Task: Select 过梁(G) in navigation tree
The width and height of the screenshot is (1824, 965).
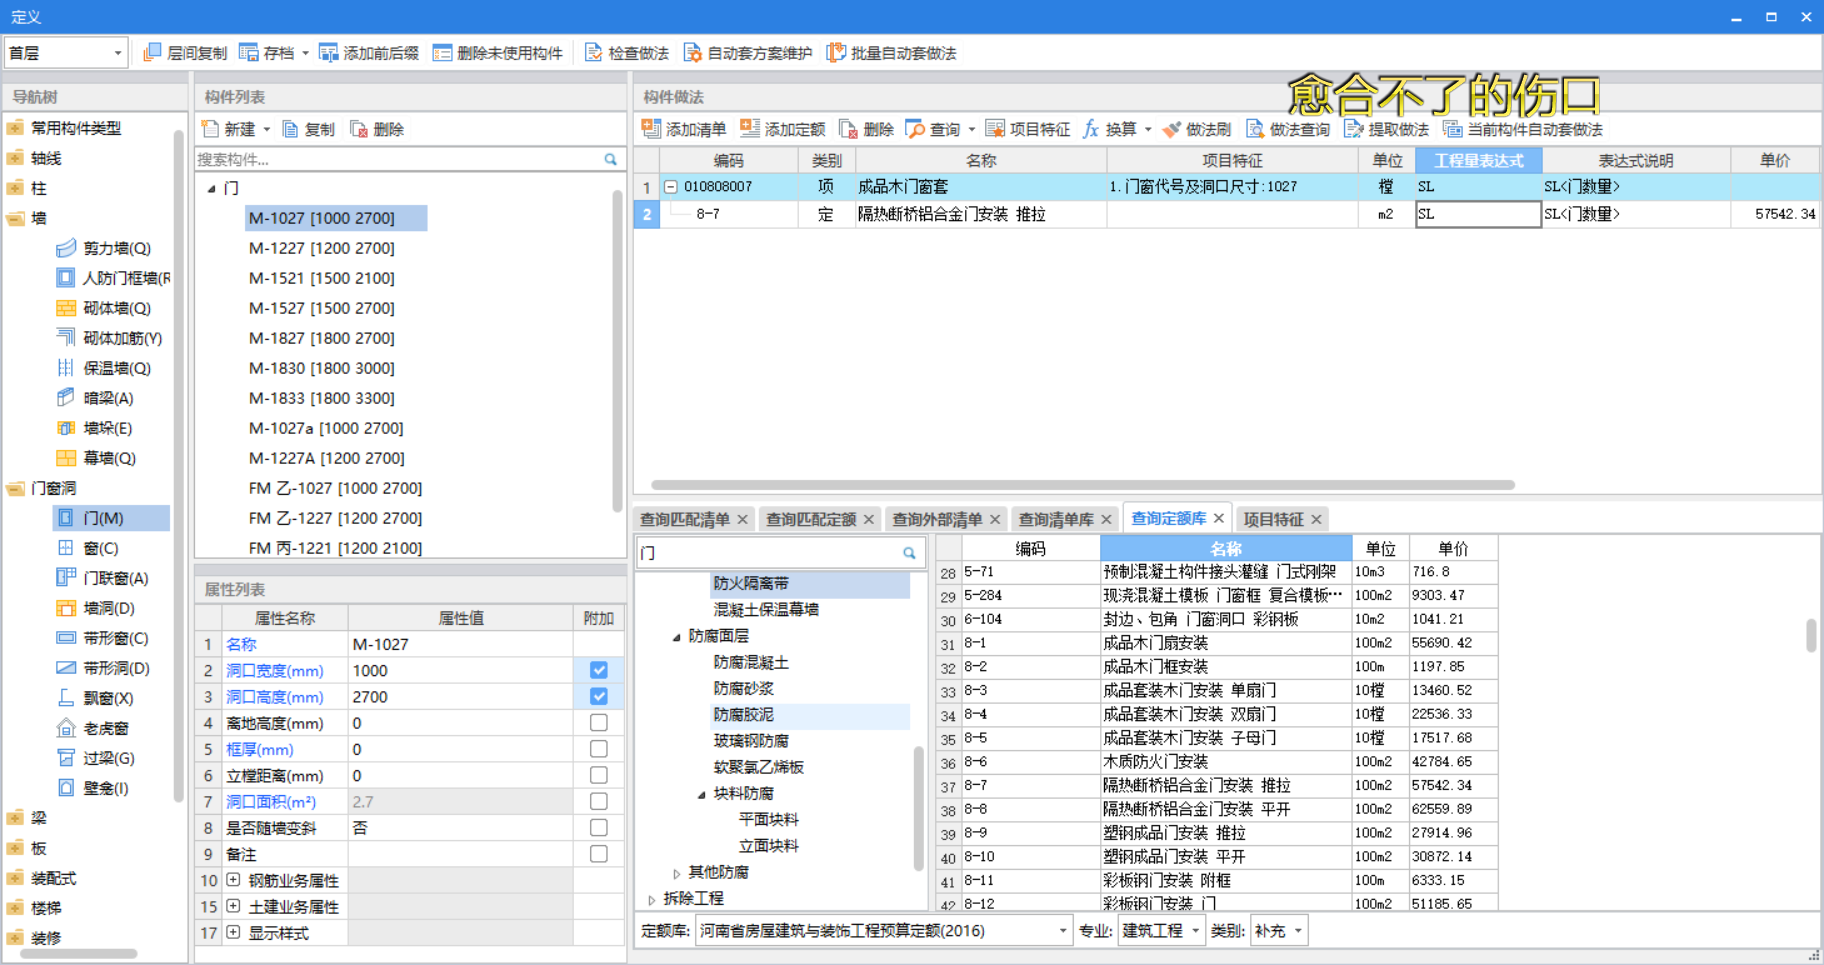Action: coord(109,758)
